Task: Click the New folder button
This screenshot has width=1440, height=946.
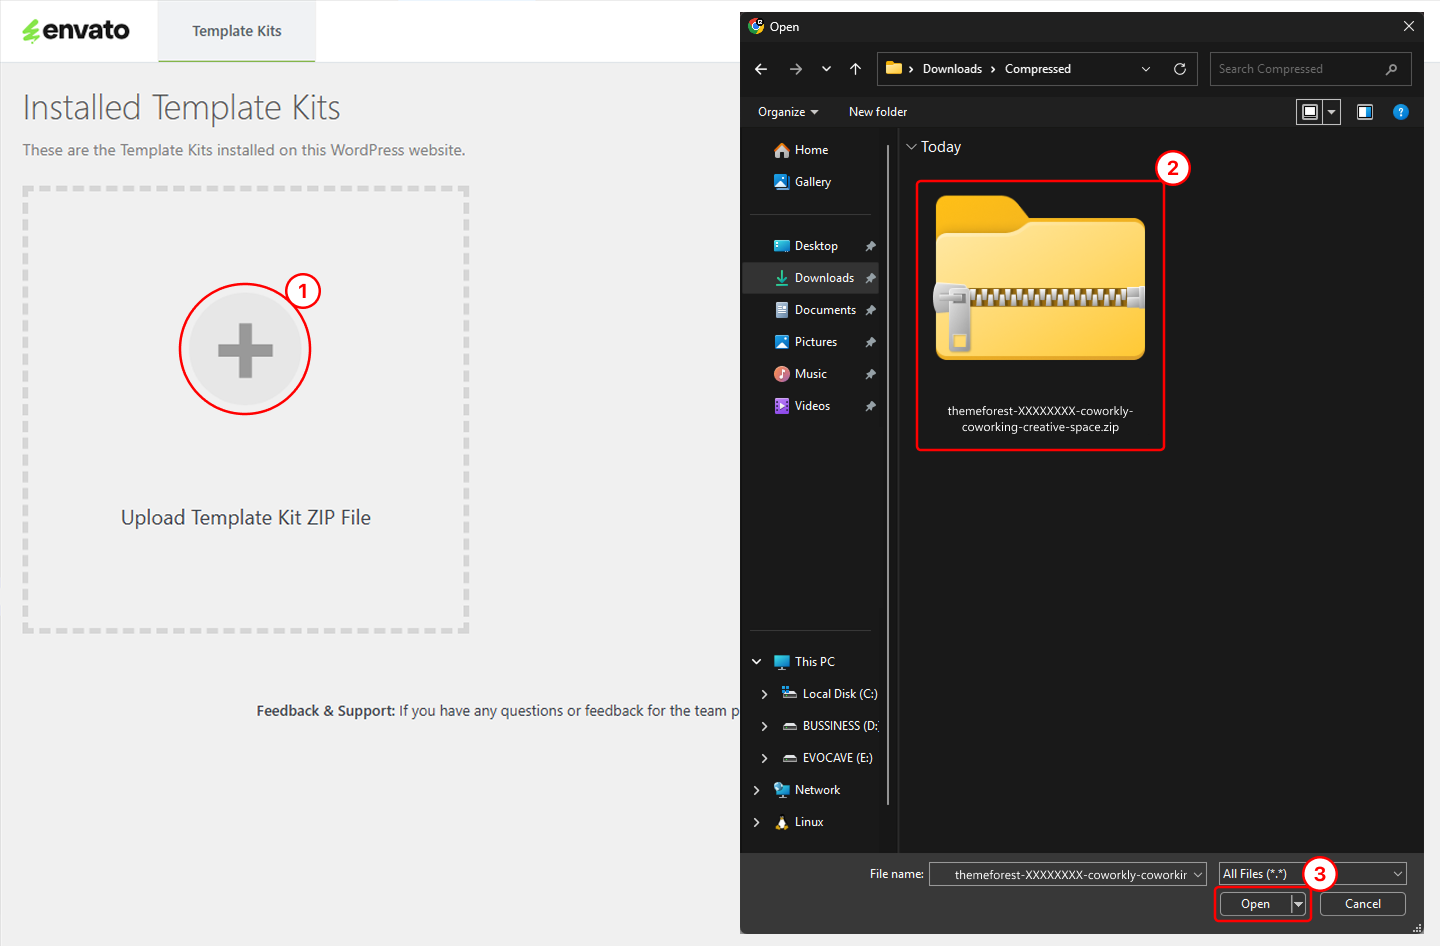Action: tap(878, 112)
